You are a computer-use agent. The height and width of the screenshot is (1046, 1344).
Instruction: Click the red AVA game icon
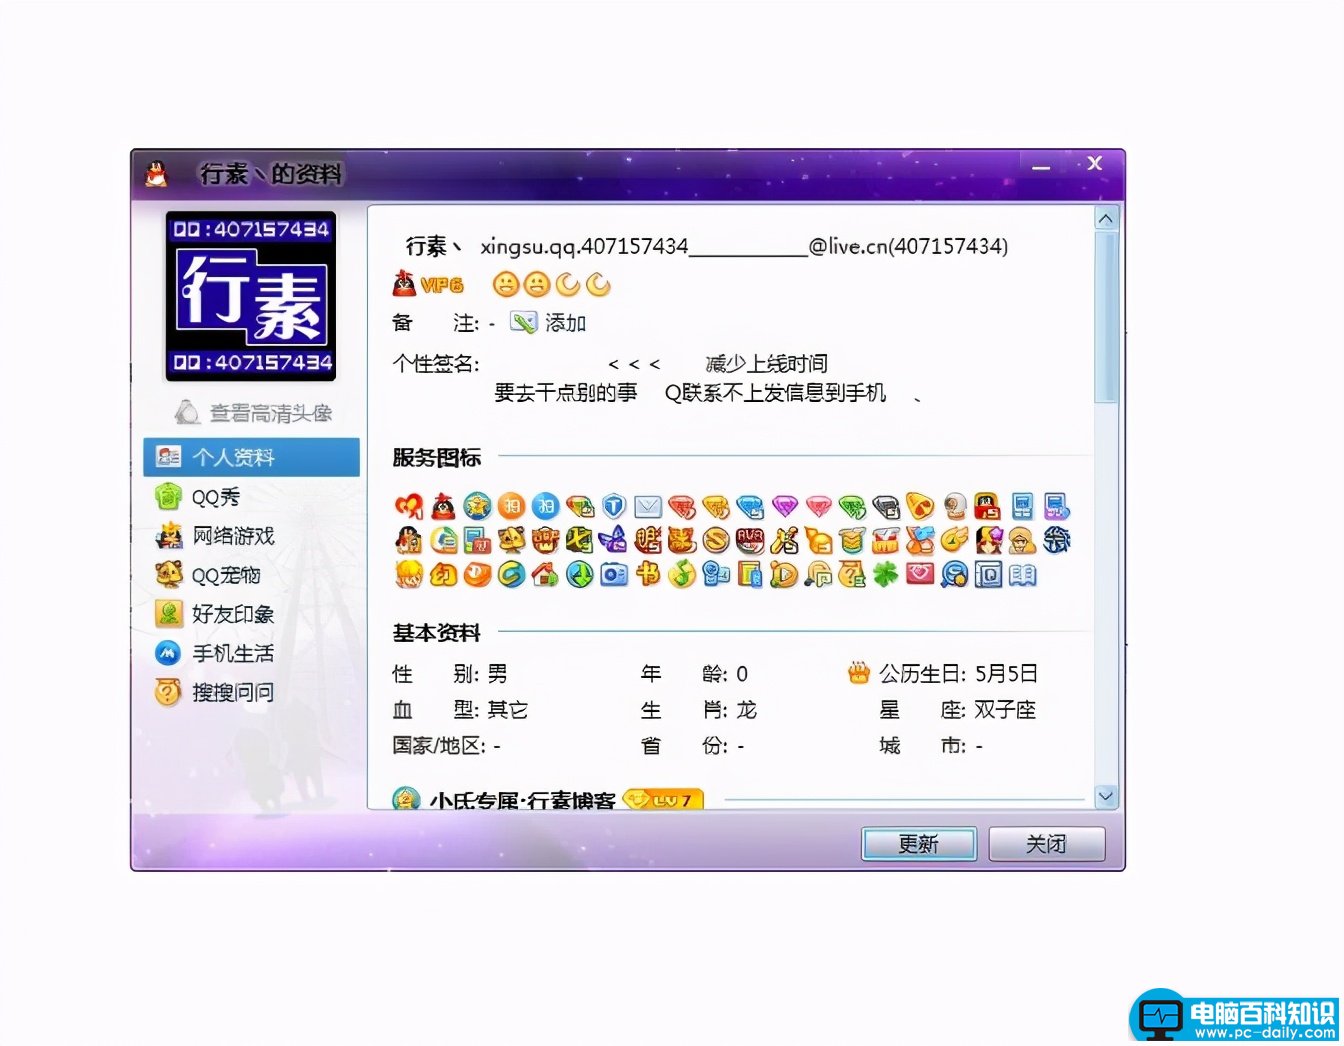750,541
